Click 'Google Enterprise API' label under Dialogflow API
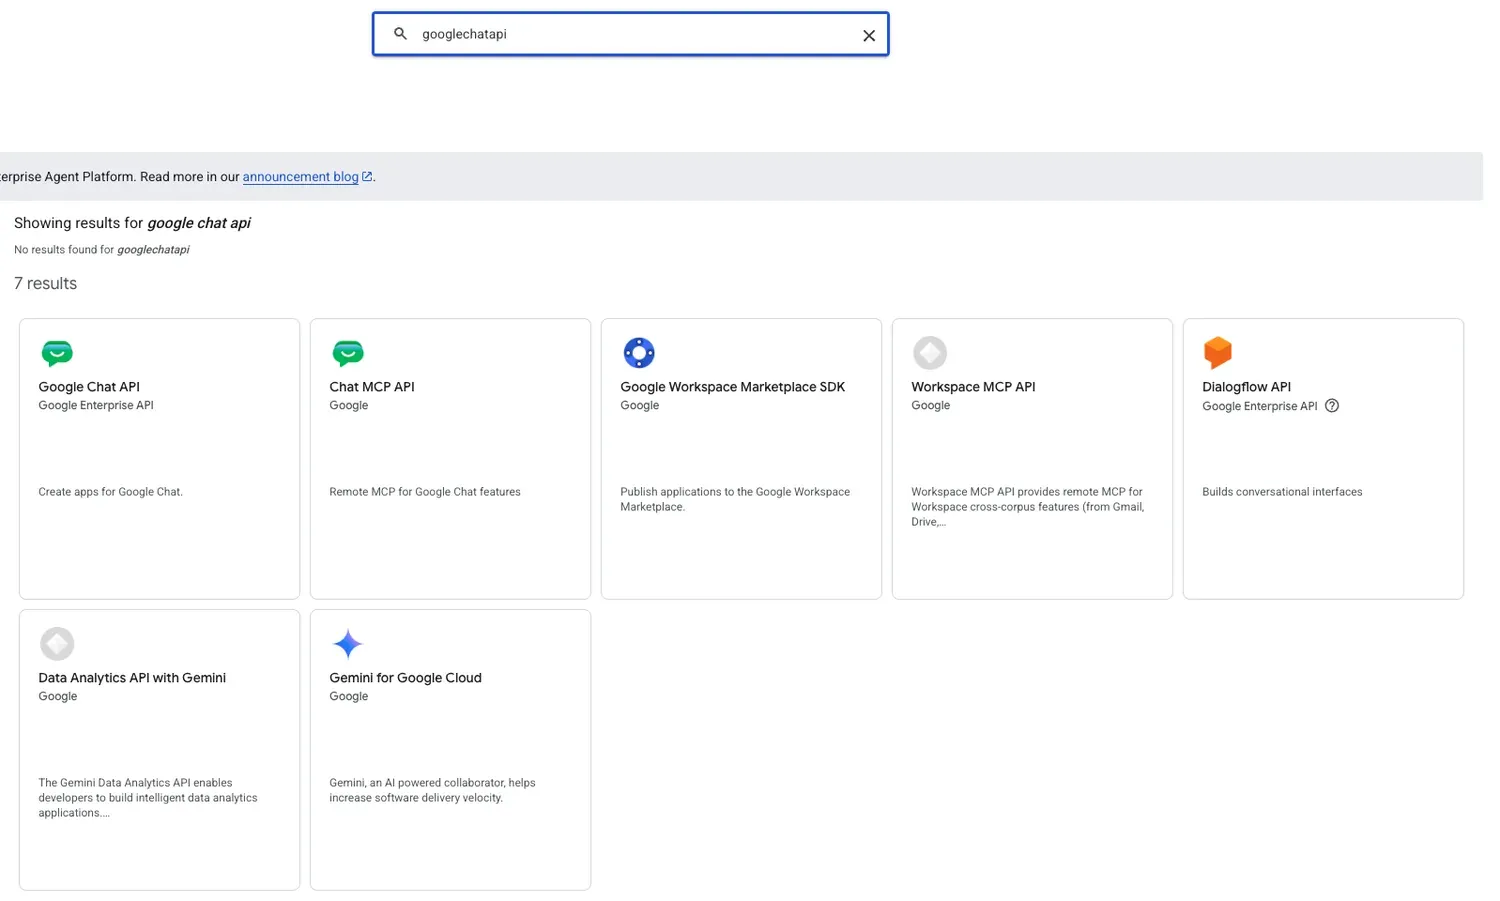Image resolution: width=1500 pixels, height=901 pixels. (1260, 406)
